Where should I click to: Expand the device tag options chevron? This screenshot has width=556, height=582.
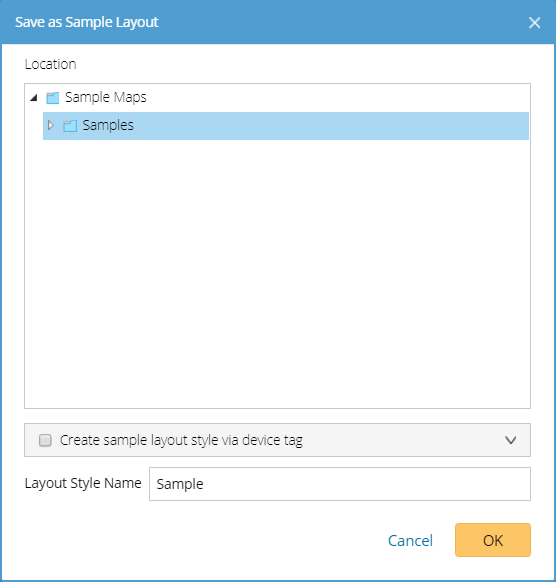[510, 440]
